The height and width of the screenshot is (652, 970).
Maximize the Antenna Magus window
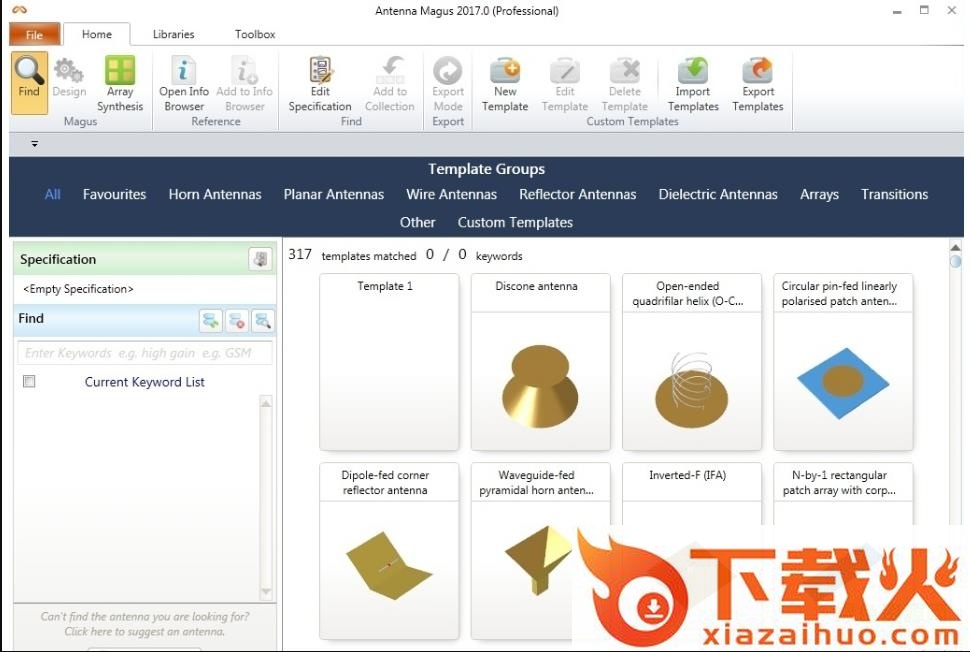924,10
